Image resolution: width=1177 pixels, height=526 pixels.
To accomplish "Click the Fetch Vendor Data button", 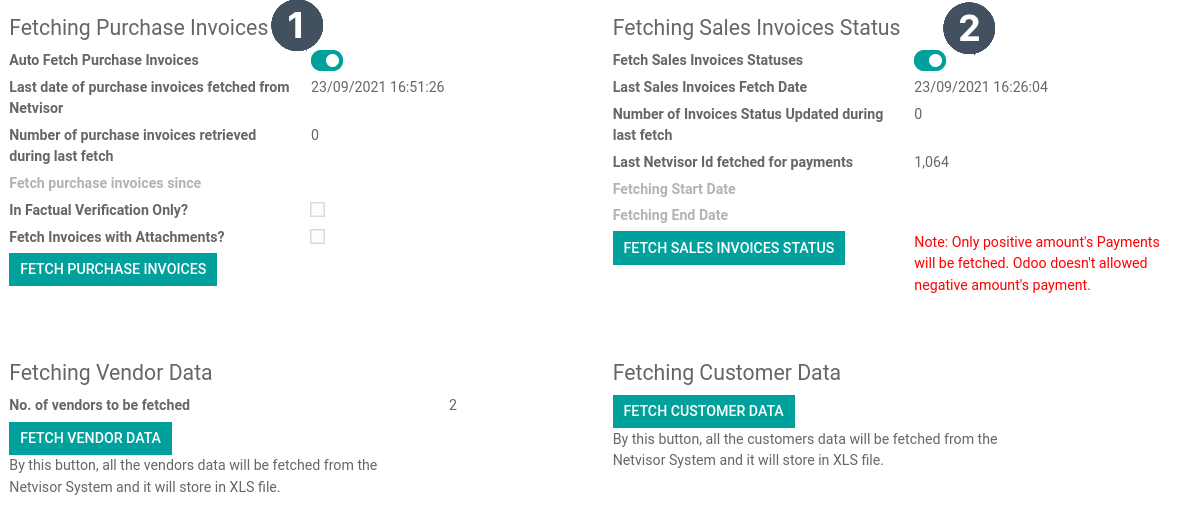I will click(90, 438).
